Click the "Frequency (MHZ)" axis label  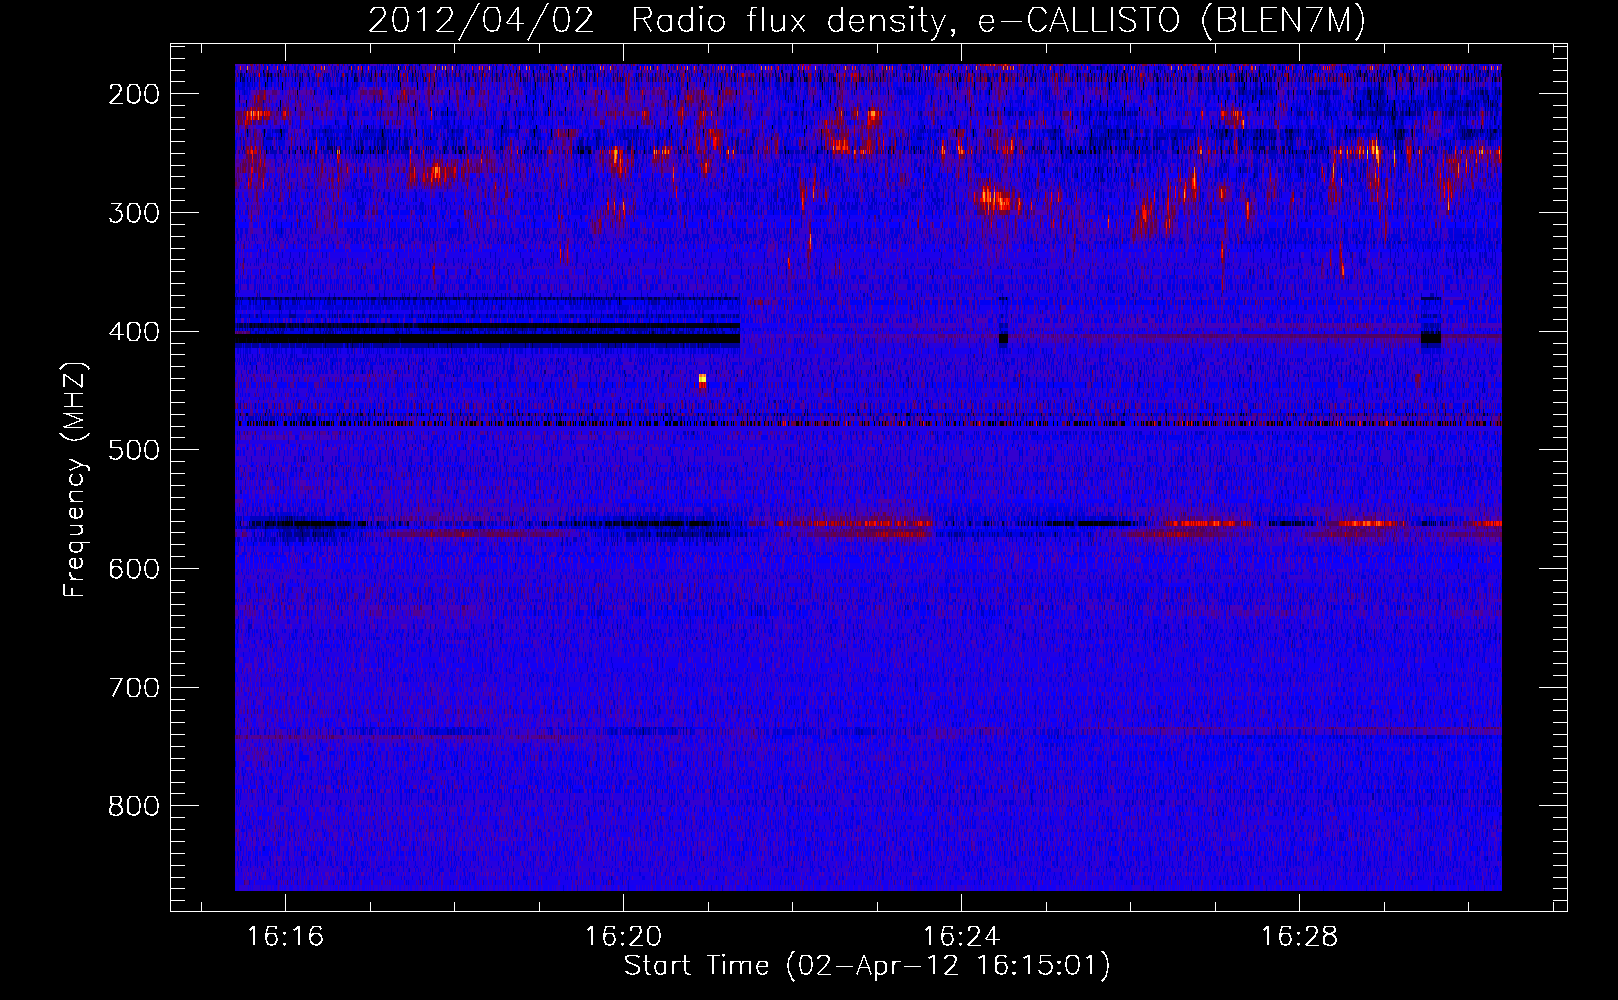tap(75, 480)
